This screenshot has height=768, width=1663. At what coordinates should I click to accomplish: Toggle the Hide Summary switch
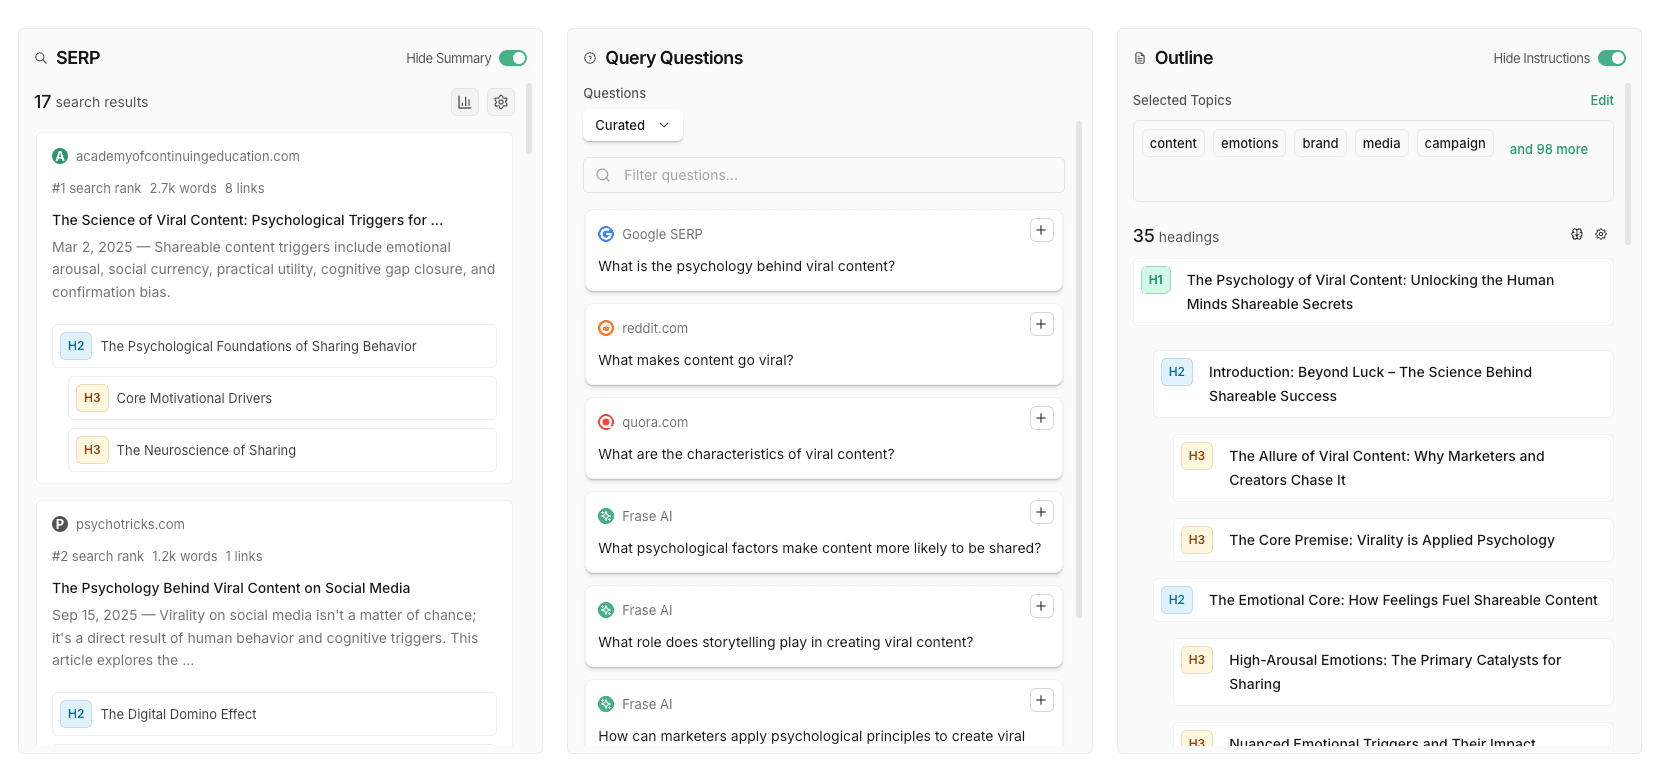point(513,58)
